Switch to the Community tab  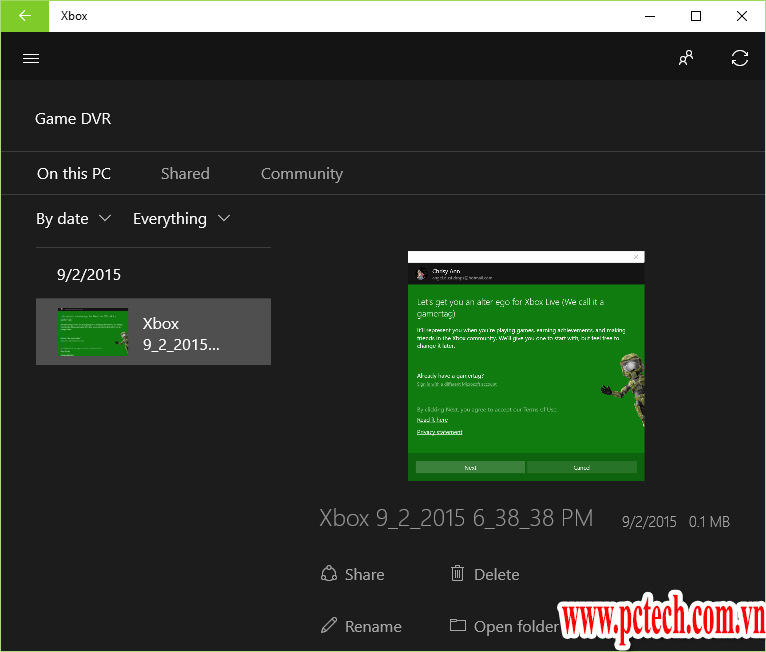tap(301, 174)
